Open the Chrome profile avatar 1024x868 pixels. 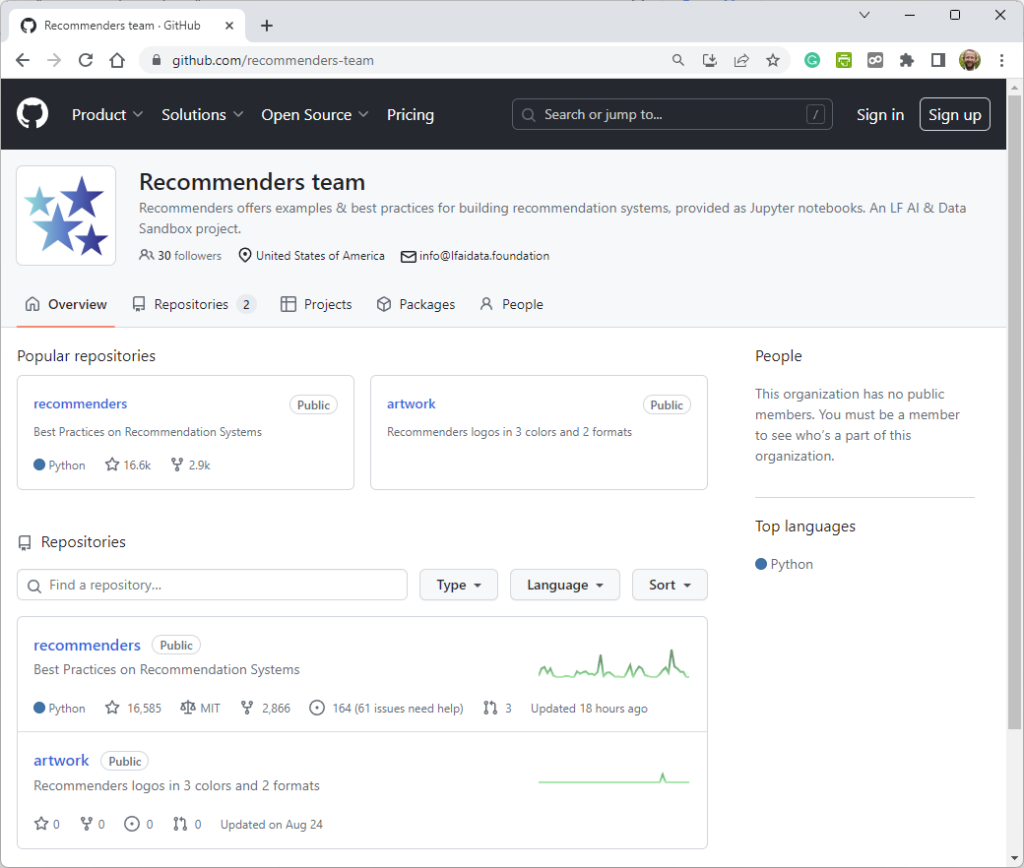[x=970, y=60]
